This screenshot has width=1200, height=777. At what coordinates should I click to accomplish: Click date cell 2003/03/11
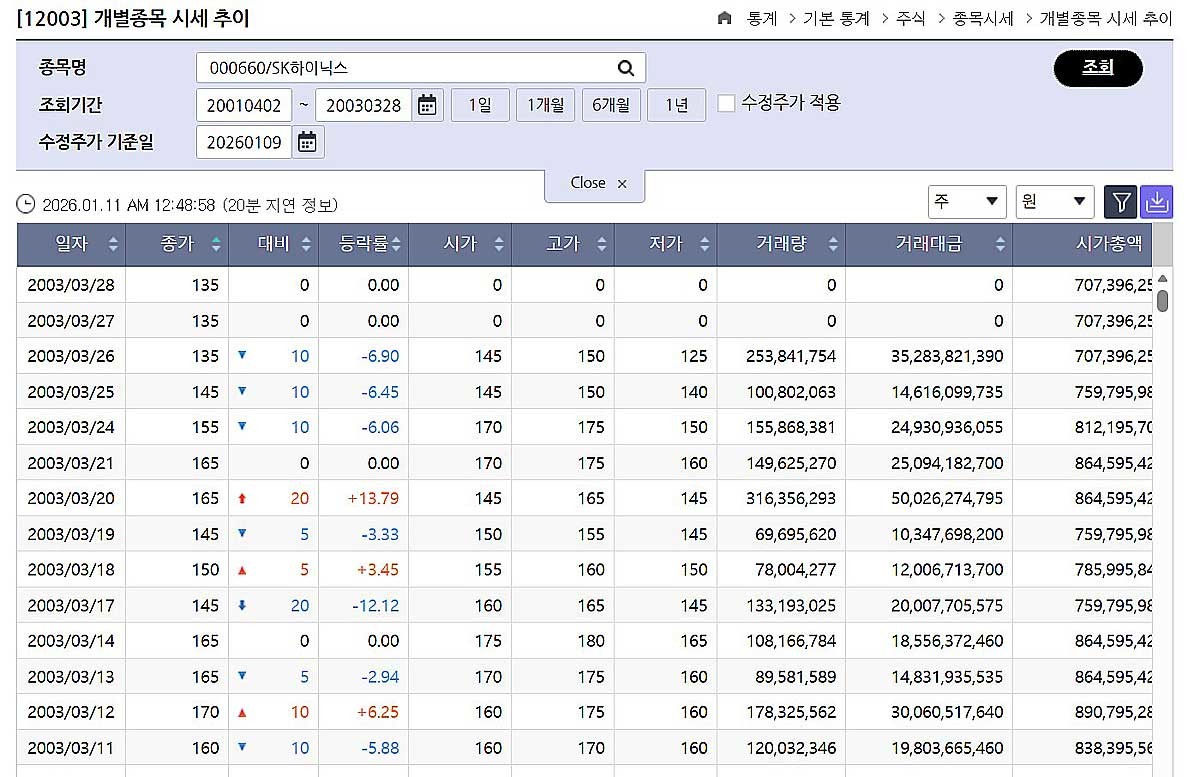pos(71,747)
